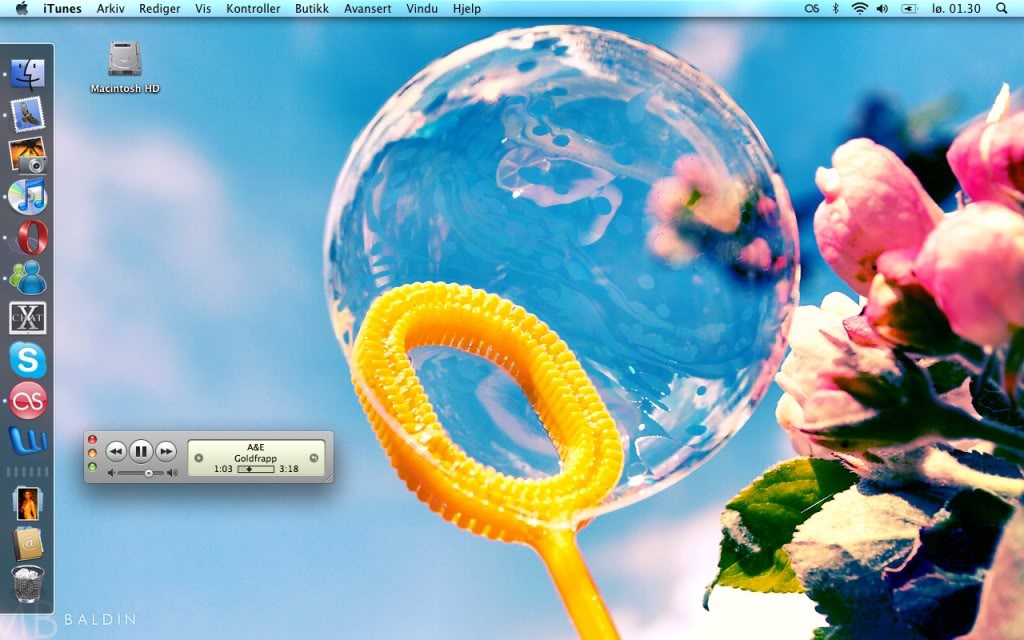Viewport: 1024px width, 640px height.
Task: Open Last.fm app in the Dock
Action: pyautogui.click(x=28, y=400)
